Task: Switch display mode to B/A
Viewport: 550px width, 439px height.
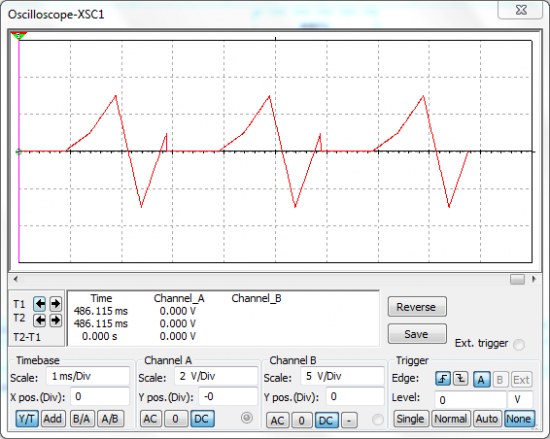Action: (82, 419)
